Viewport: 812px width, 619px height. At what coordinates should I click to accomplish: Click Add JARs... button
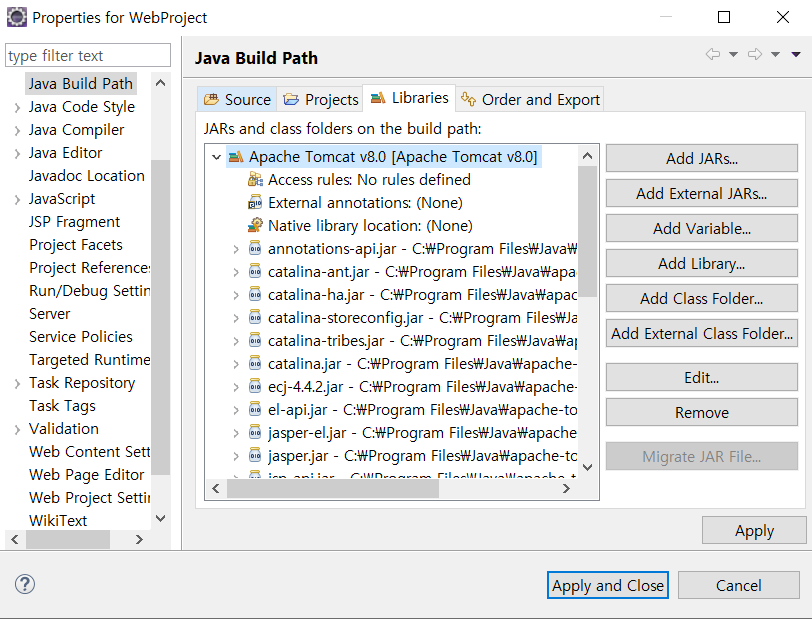(x=702, y=158)
